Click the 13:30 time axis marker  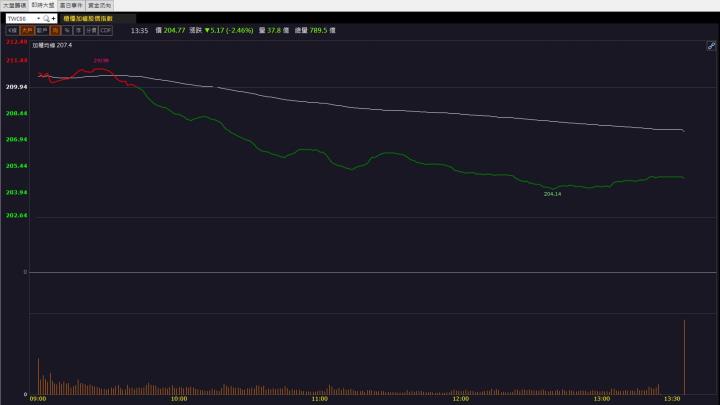click(x=672, y=399)
